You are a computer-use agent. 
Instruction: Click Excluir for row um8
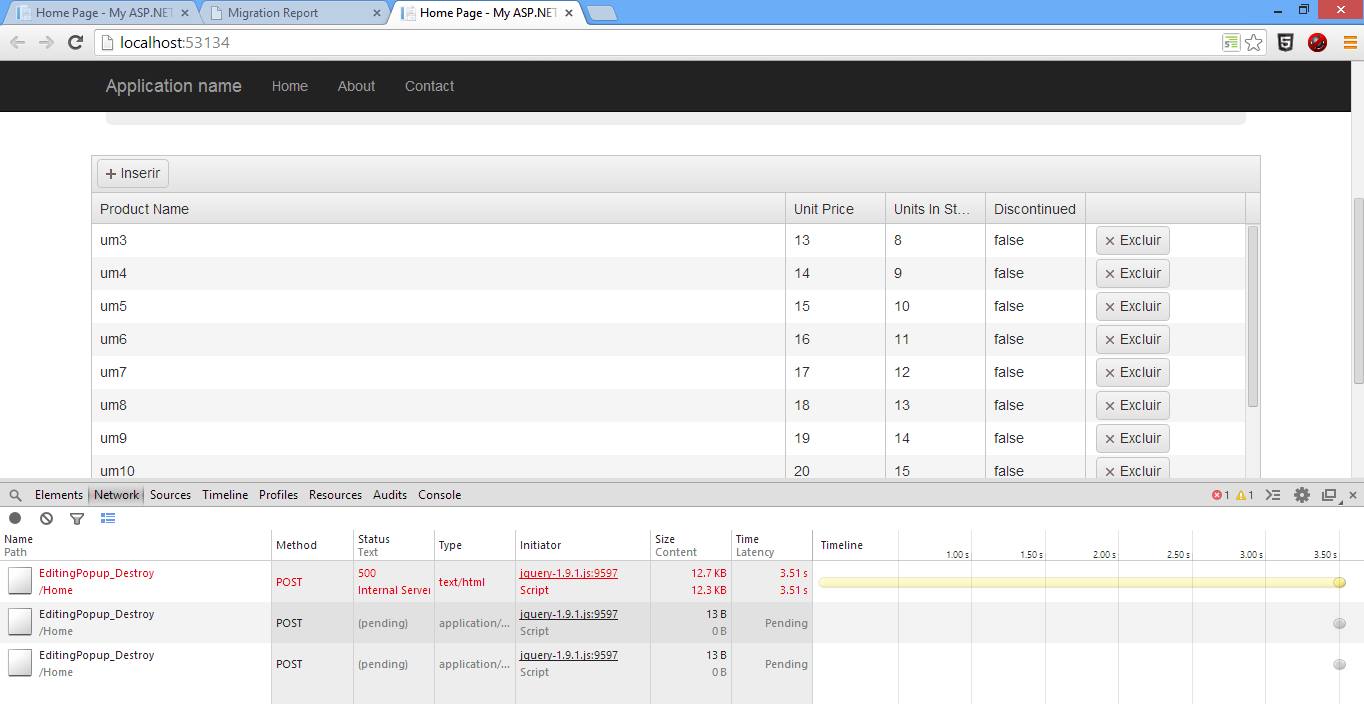(1133, 405)
